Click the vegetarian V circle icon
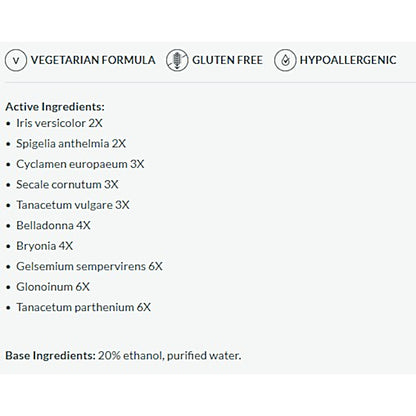 coord(16,60)
